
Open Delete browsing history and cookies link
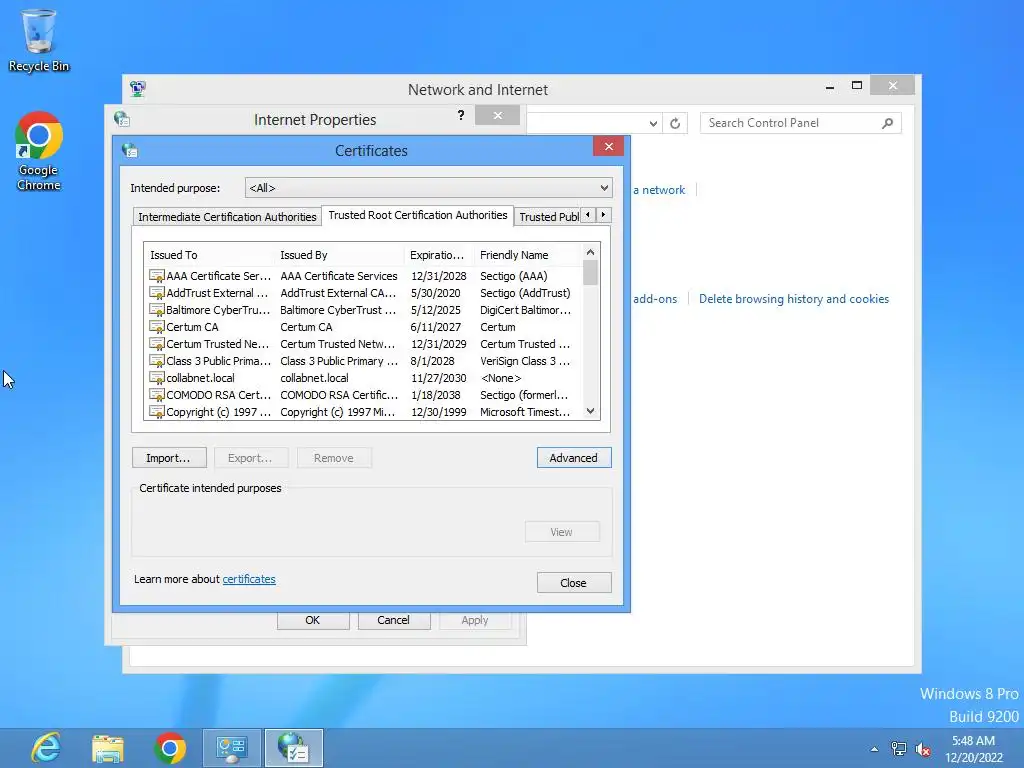click(x=793, y=298)
